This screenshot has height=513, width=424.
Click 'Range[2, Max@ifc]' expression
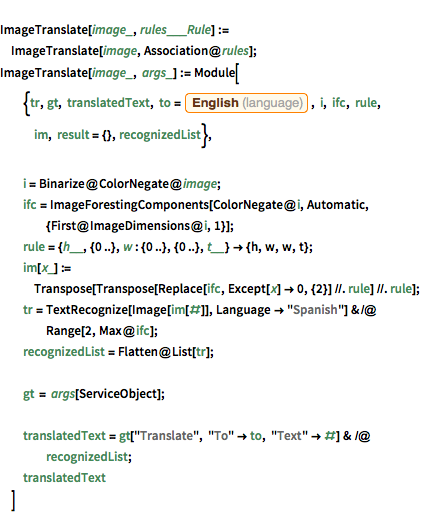100,331
